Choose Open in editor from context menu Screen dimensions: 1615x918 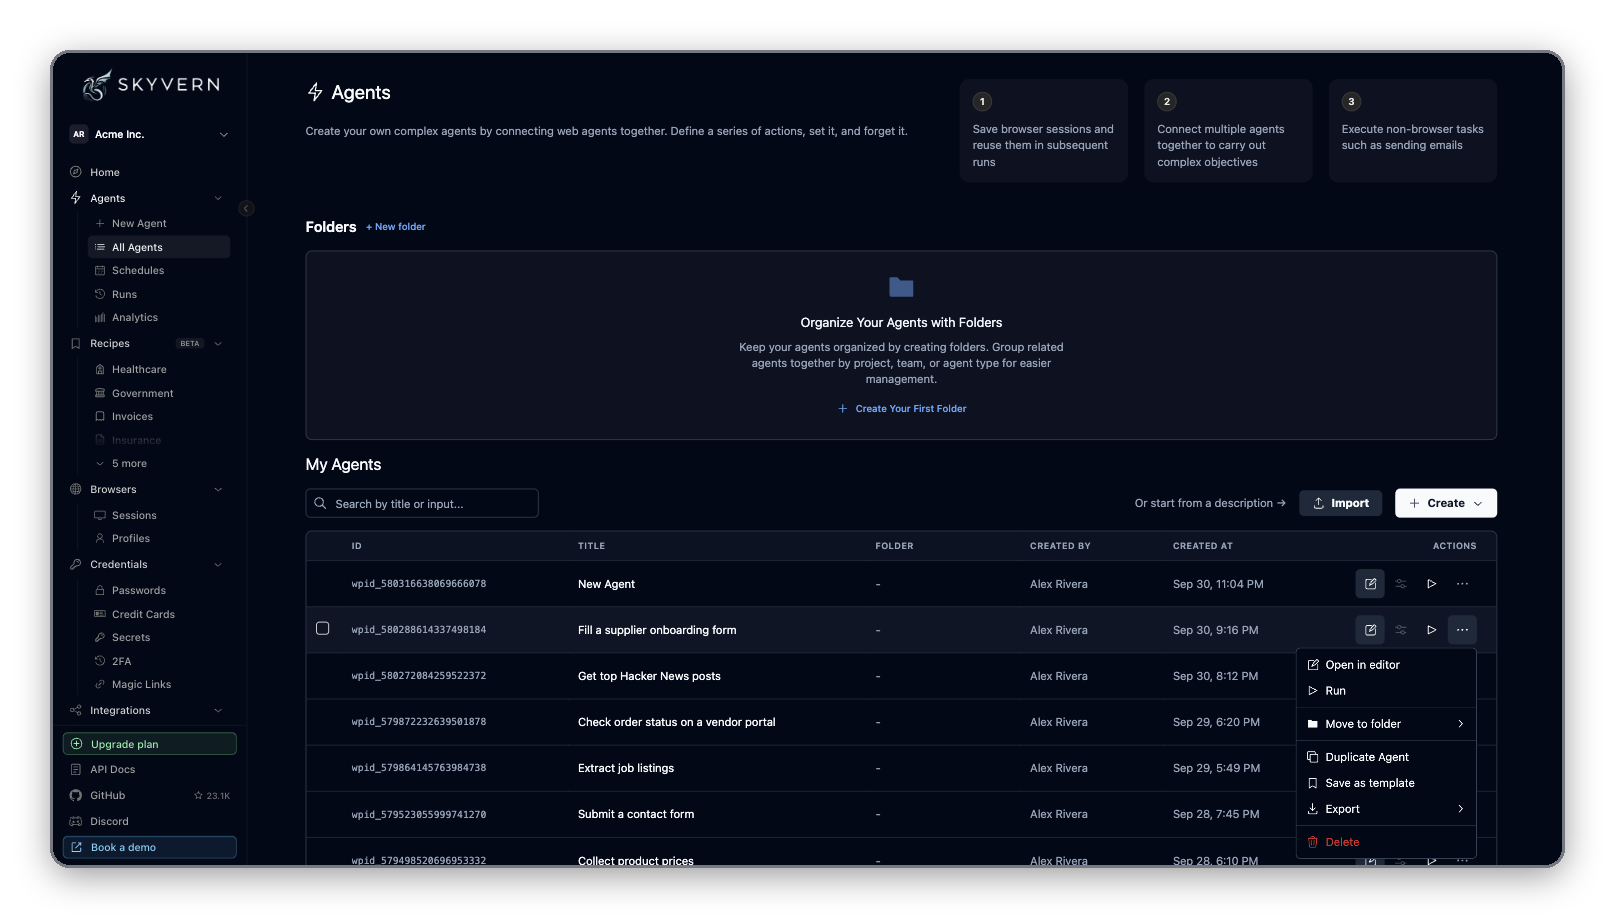pos(1386,665)
